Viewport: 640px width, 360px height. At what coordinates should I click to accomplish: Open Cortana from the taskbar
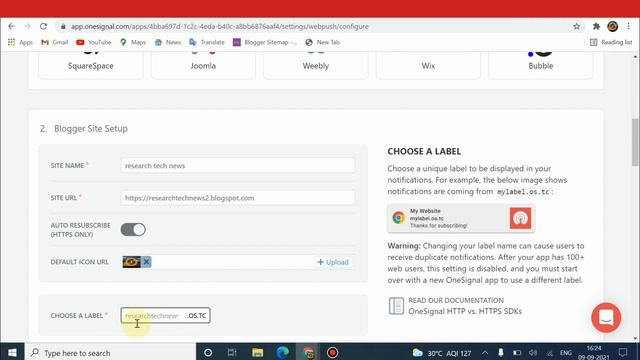coord(208,353)
